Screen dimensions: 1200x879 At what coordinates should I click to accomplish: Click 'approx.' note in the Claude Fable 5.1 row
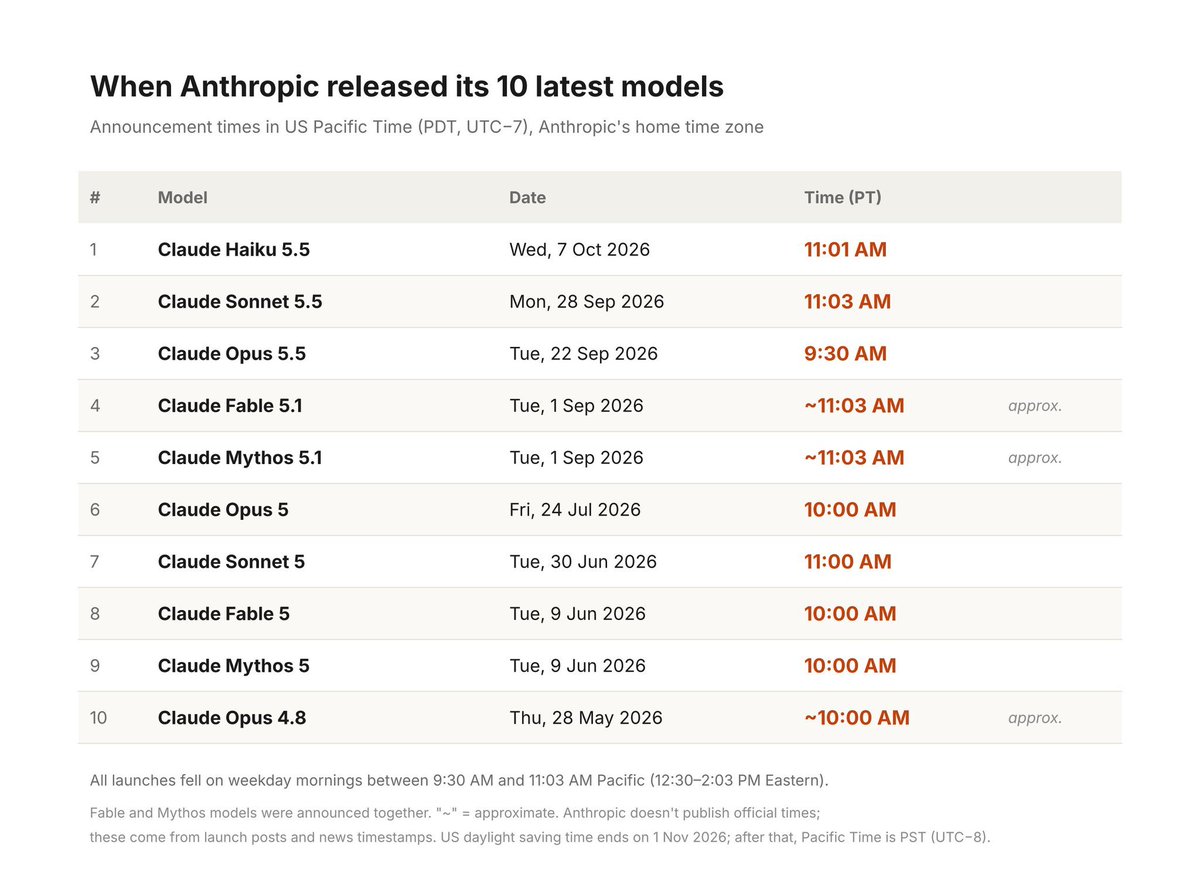click(x=1035, y=406)
